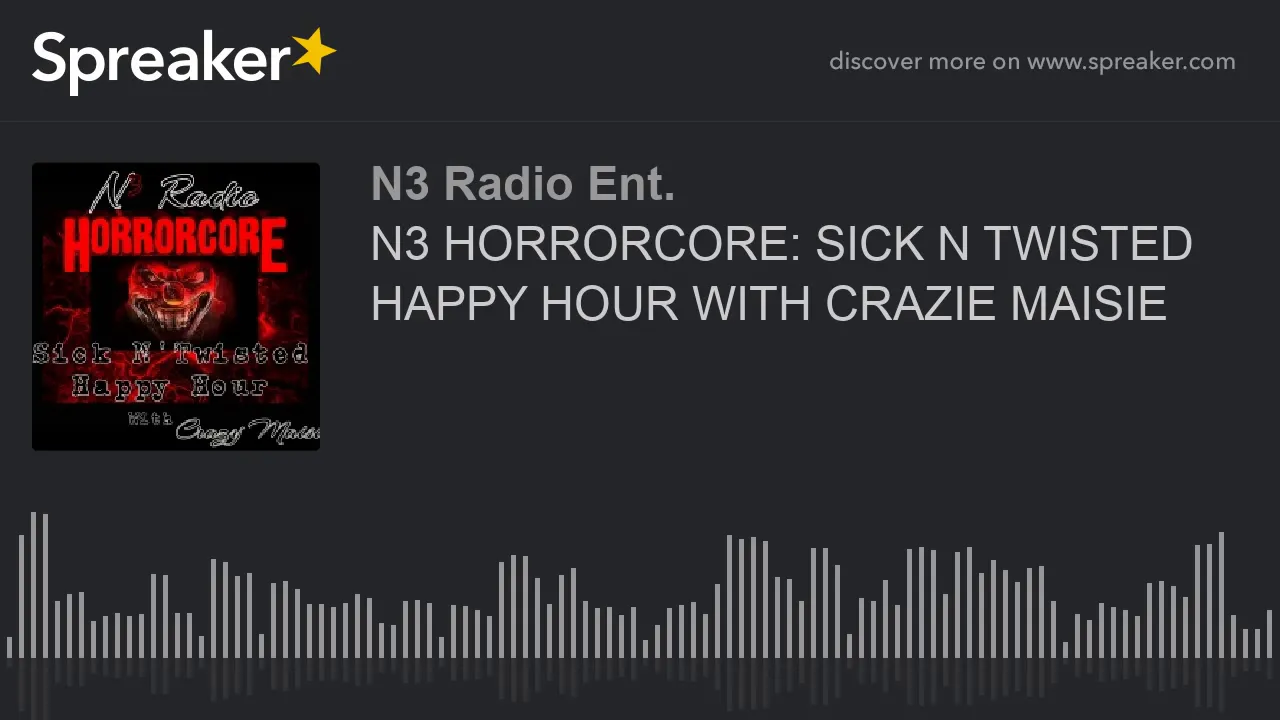The image size is (1280, 720).
Task: Click the yellow star in Spreaker logo
Action: click(314, 52)
